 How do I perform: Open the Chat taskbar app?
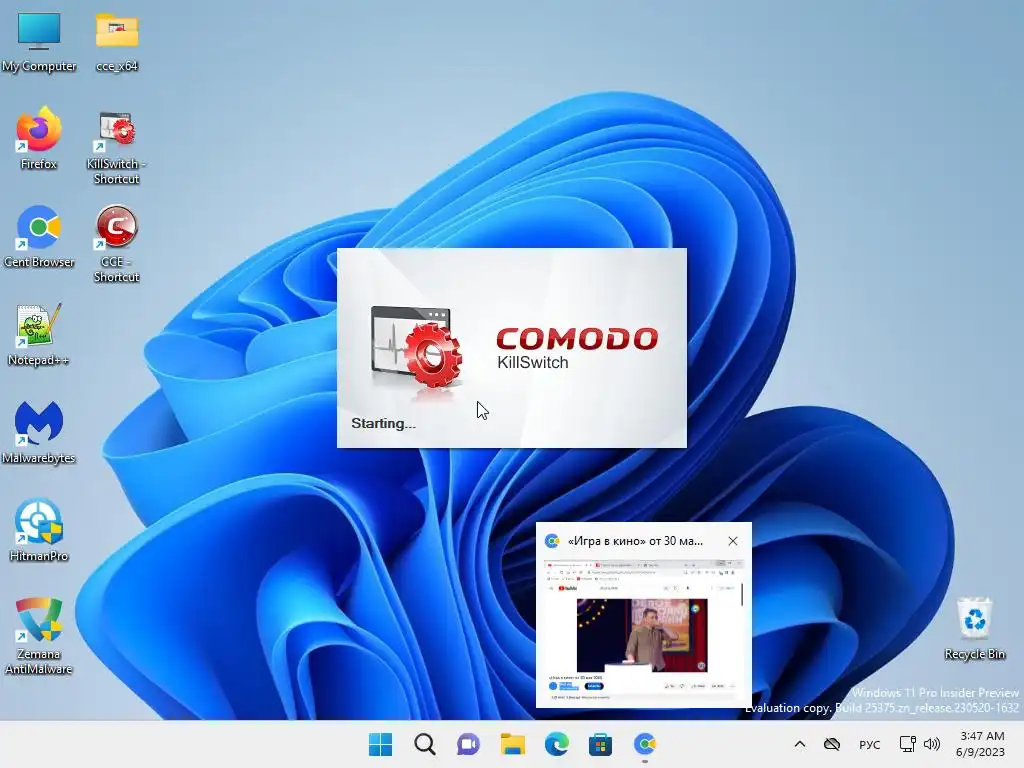click(x=468, y=744)
